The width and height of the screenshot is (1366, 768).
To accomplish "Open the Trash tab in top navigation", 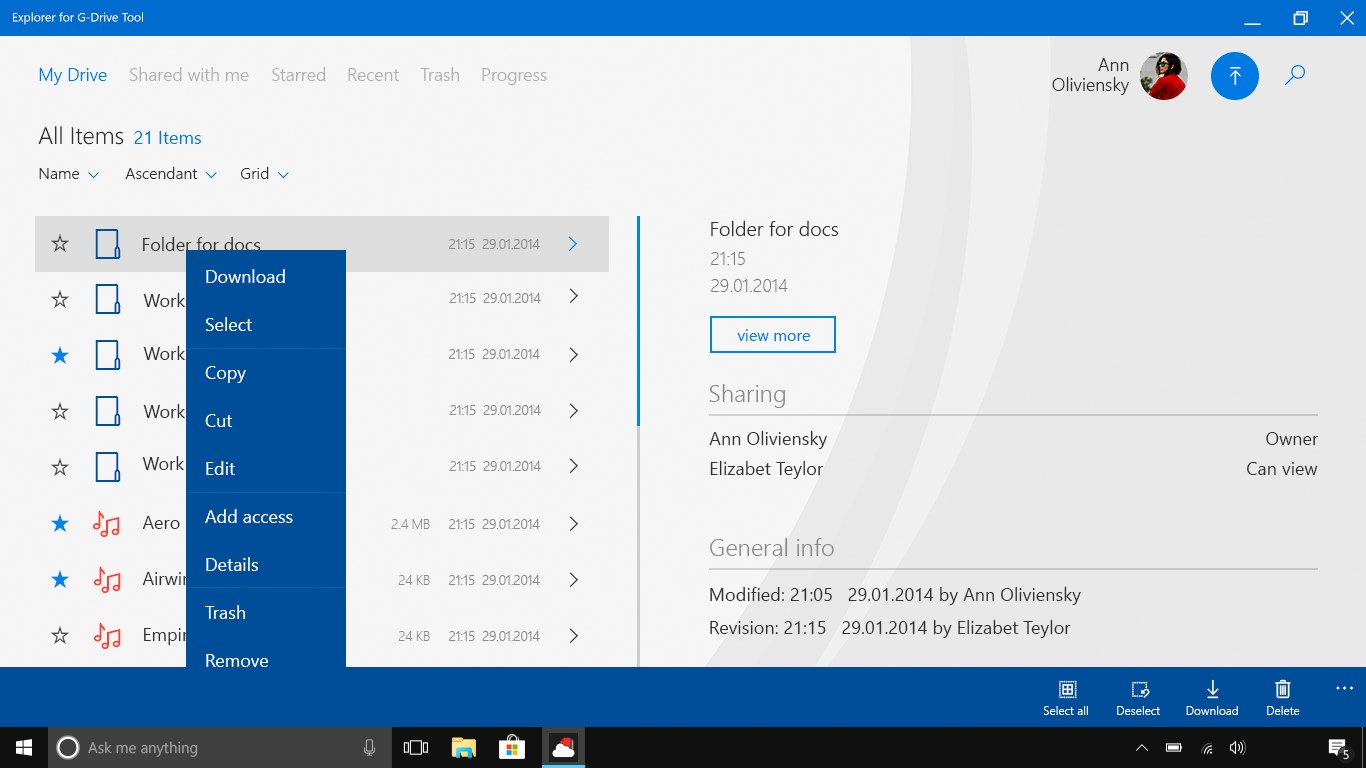I will (440, 75).
